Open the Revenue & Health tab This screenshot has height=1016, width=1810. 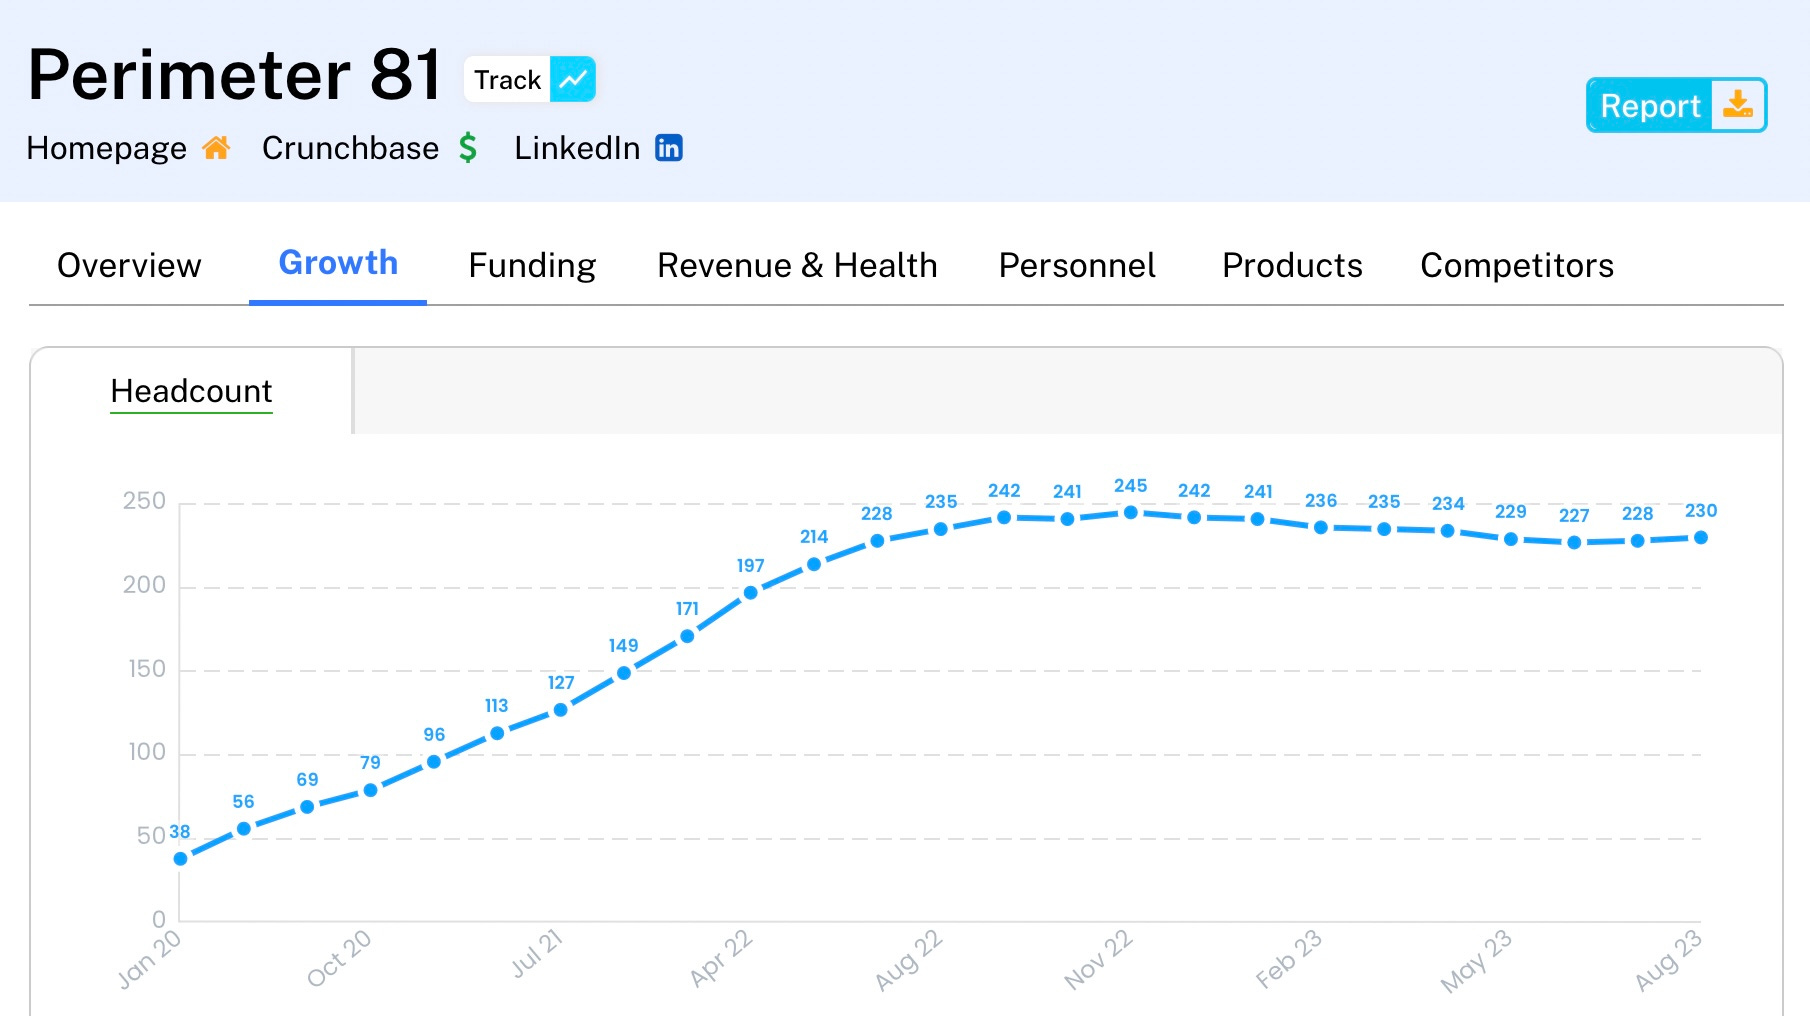coord(797,265)
